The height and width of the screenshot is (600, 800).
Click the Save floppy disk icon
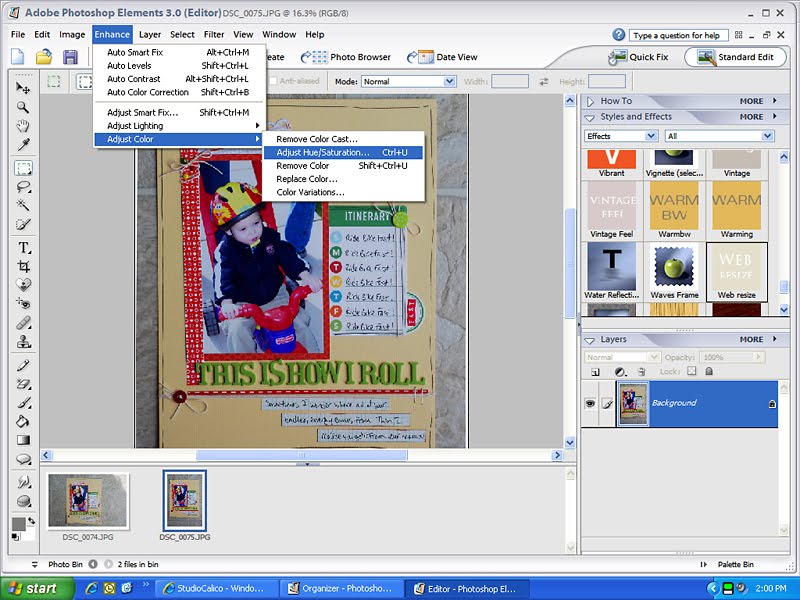(70, 57)
